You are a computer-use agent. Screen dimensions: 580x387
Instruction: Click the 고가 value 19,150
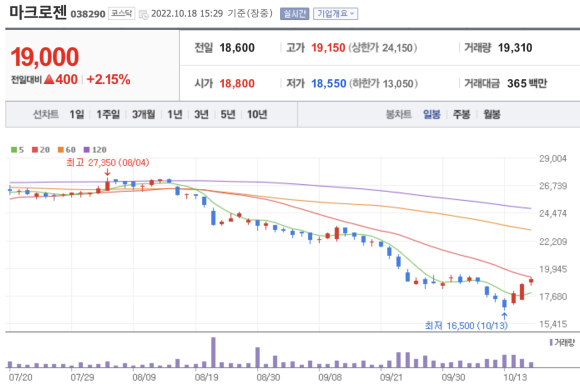point(328,48)
